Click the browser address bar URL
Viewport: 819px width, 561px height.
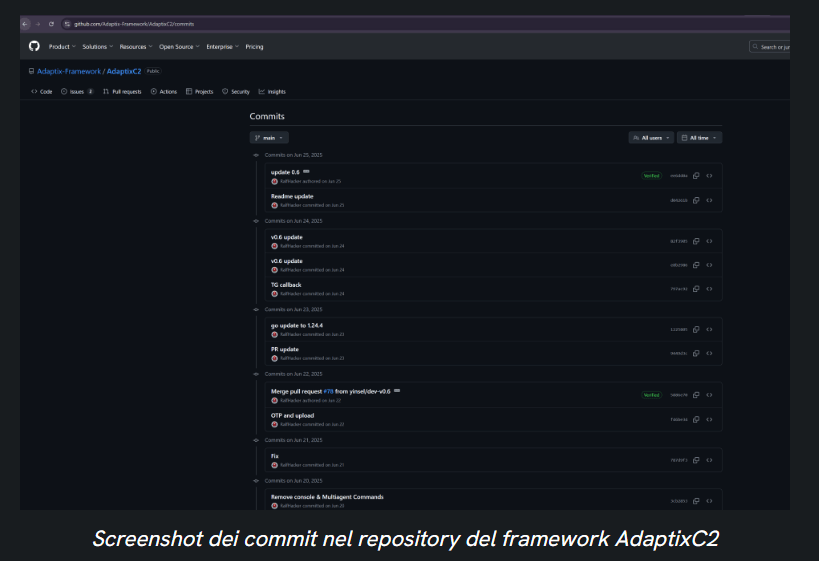coord(134,24)
